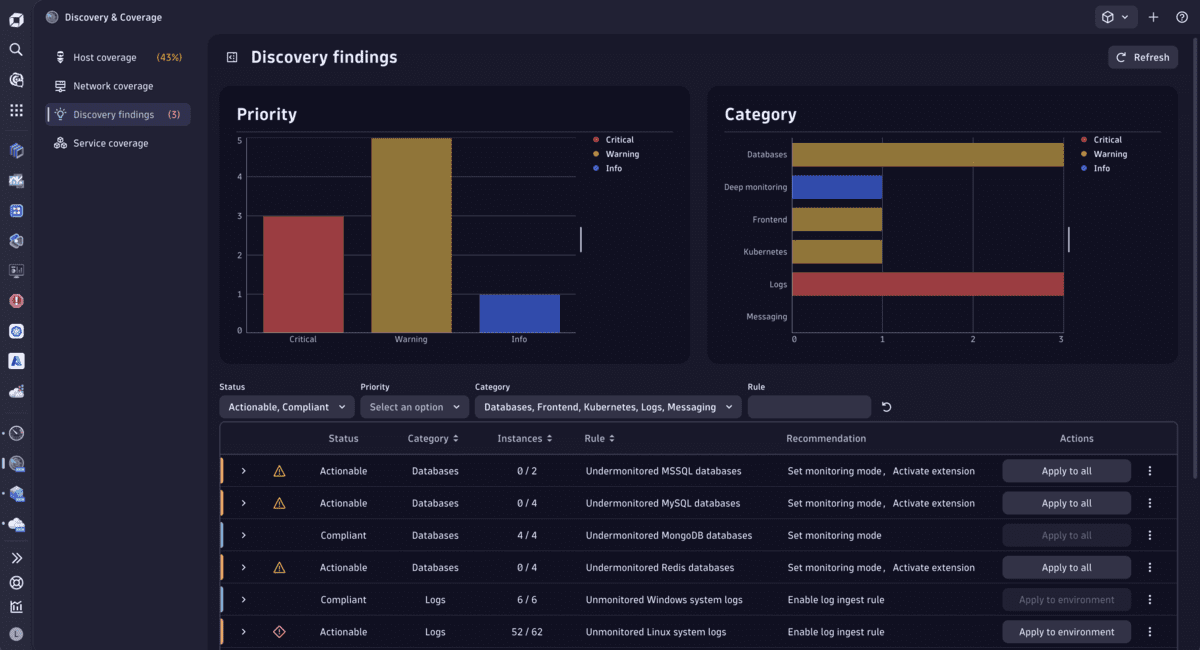The image size is (1200, 650).
Task: Open the search tool in the left rail
Action: (15, 49)
